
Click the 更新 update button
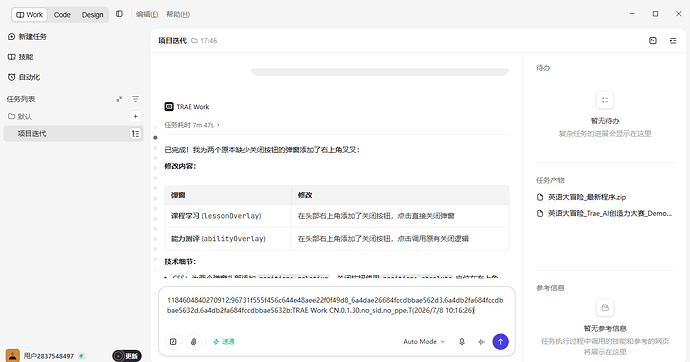coord(127,356)
